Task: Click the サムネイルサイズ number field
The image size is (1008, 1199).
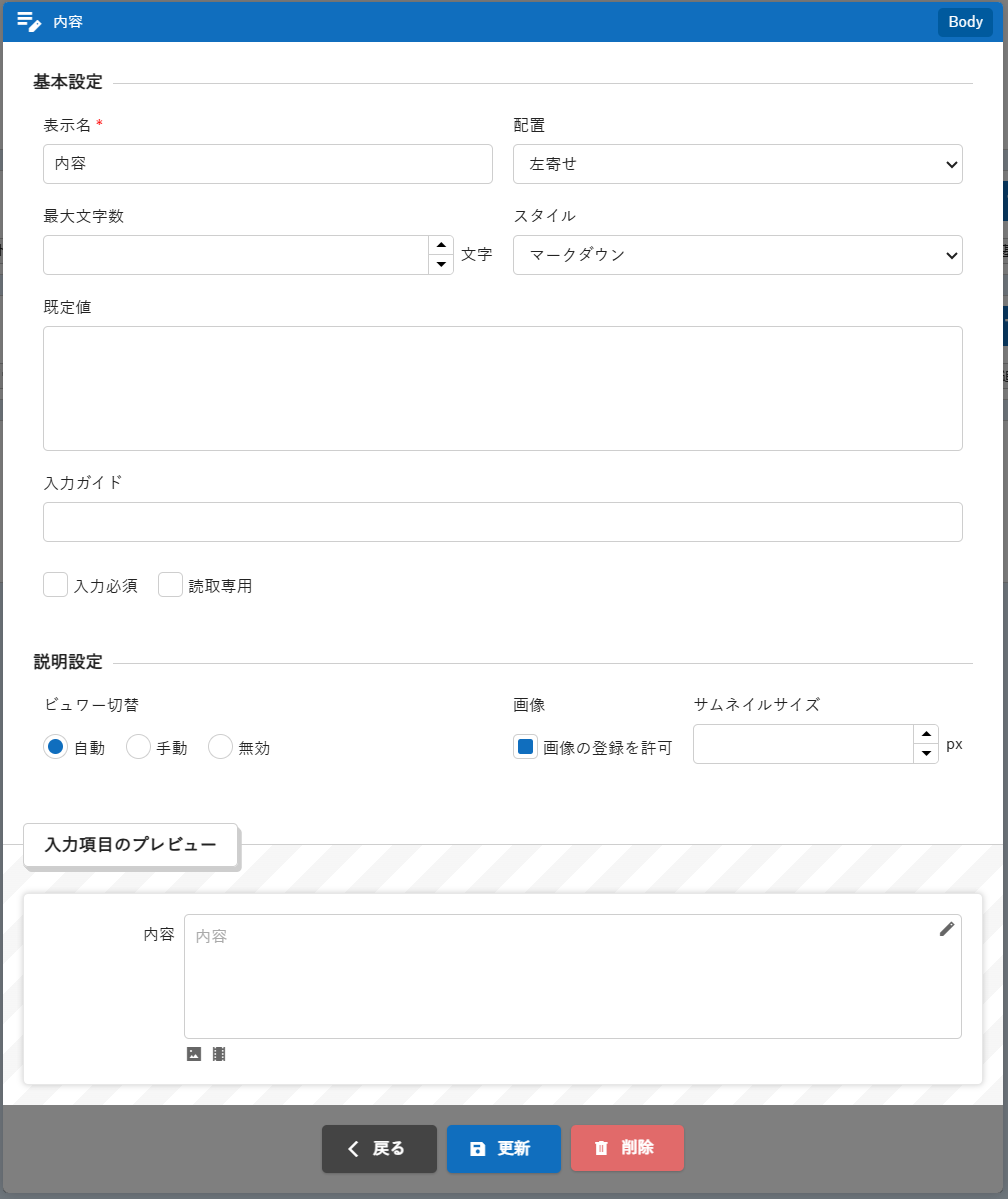Action: click(x=803, y=744)
